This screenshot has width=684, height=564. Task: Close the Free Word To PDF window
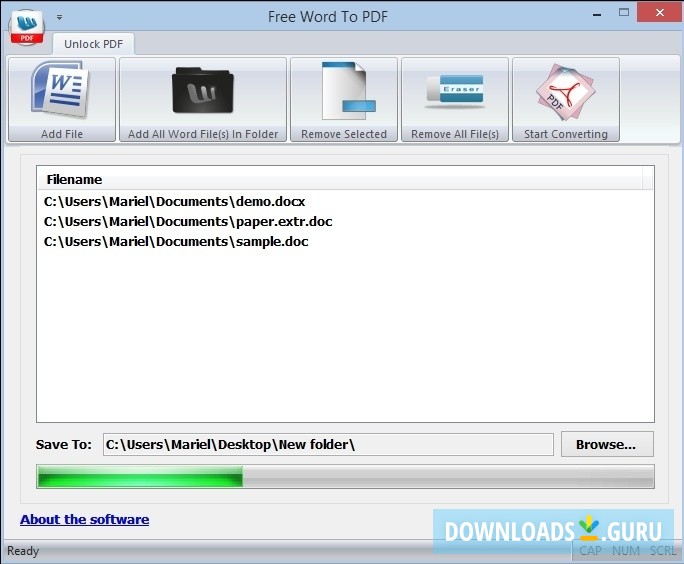(660, 12)
